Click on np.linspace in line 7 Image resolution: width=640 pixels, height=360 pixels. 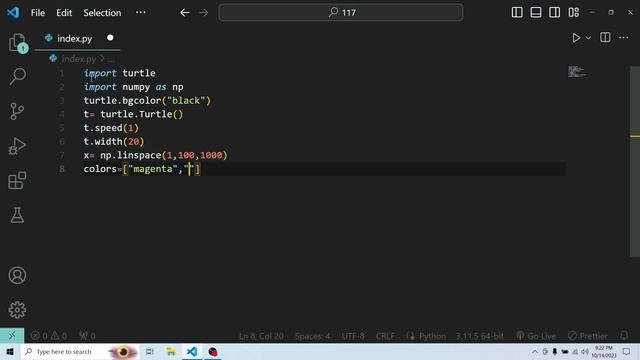tap(131, 155)
